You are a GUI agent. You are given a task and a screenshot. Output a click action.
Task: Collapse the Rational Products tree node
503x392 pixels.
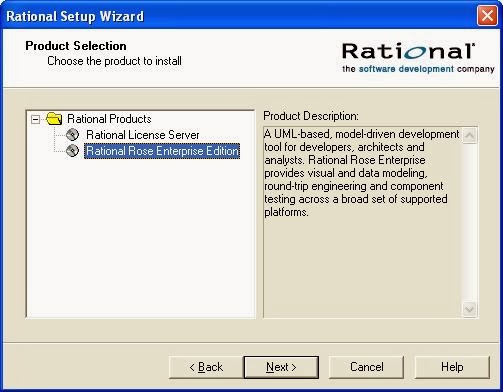click(35, 119)
